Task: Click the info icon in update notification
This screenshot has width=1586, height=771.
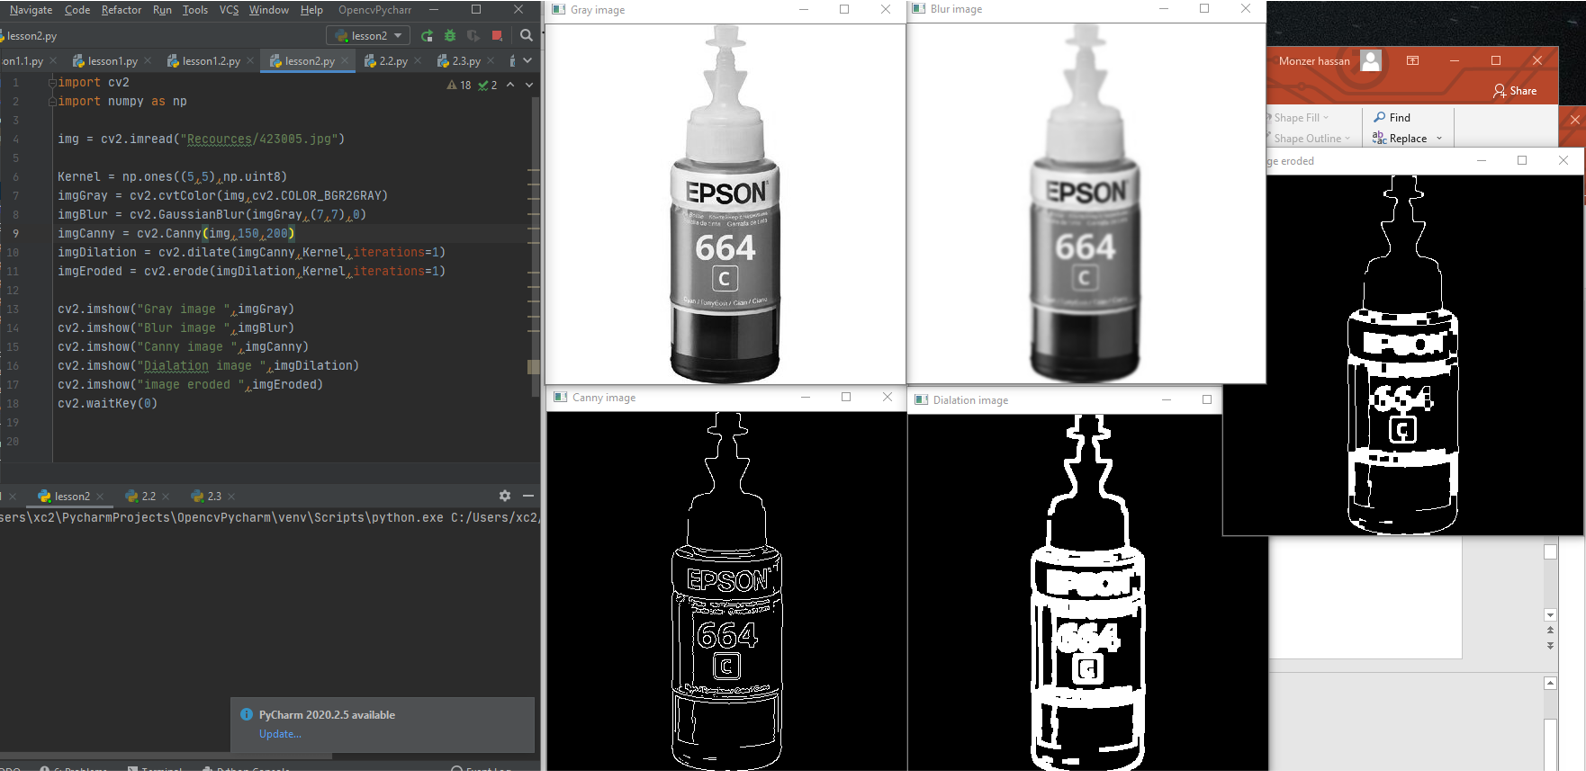Action: pyautogui.click(x=246, y=715)
